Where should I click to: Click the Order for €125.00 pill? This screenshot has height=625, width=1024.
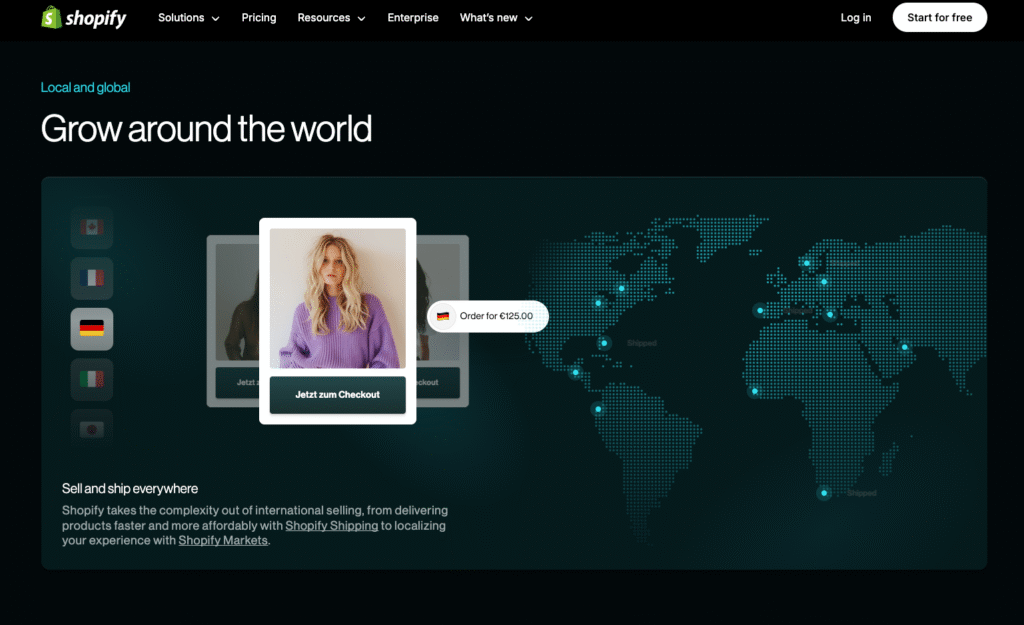pos(488,316)
